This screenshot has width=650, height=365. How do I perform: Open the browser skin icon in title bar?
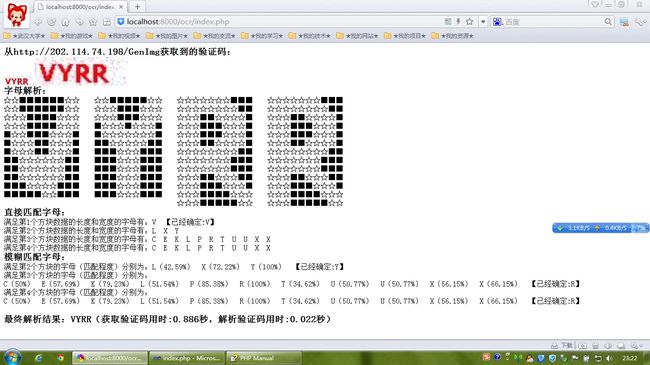coord(595,5)
